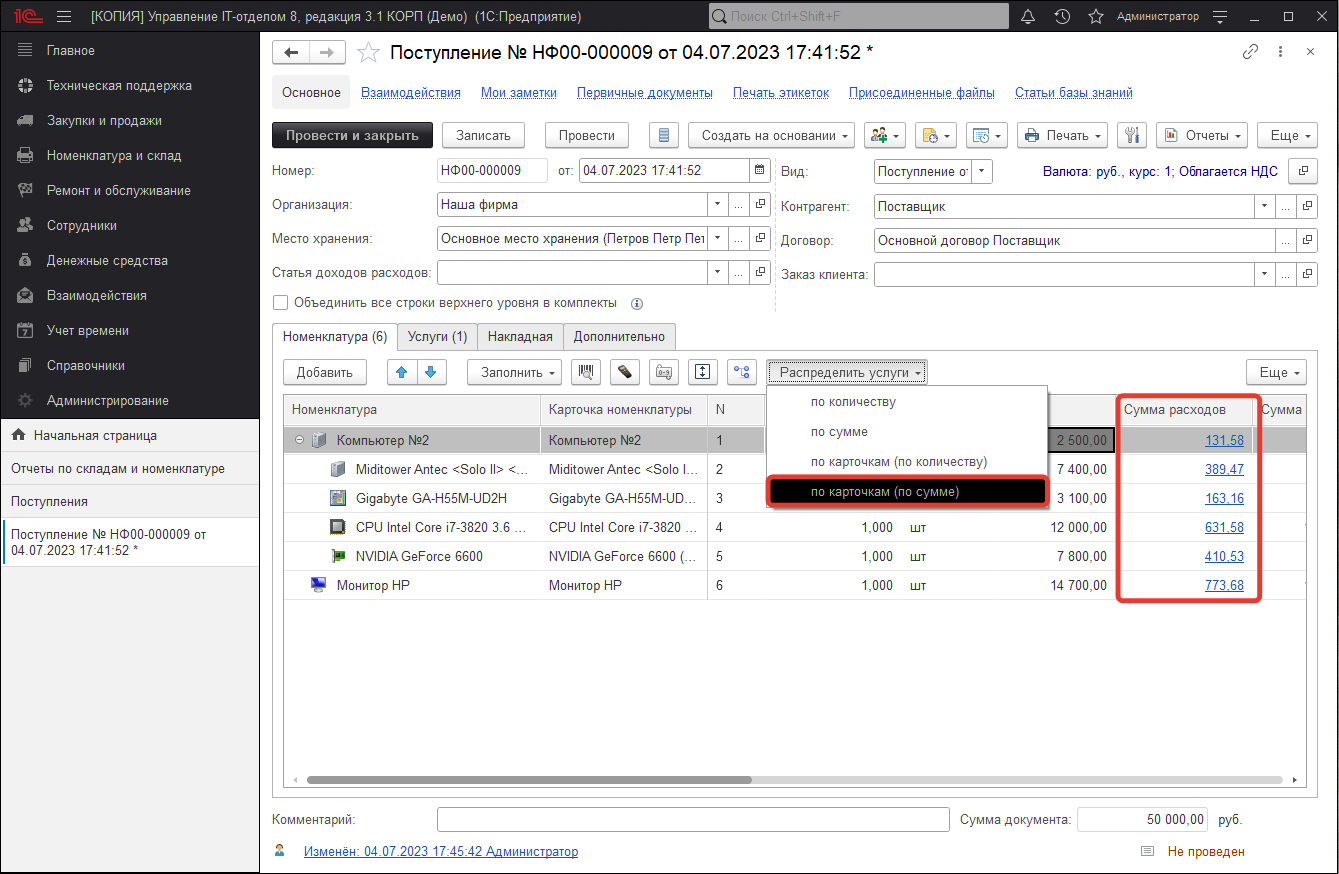
Task: Move row down with blue arrow
Action: (431, 372)
